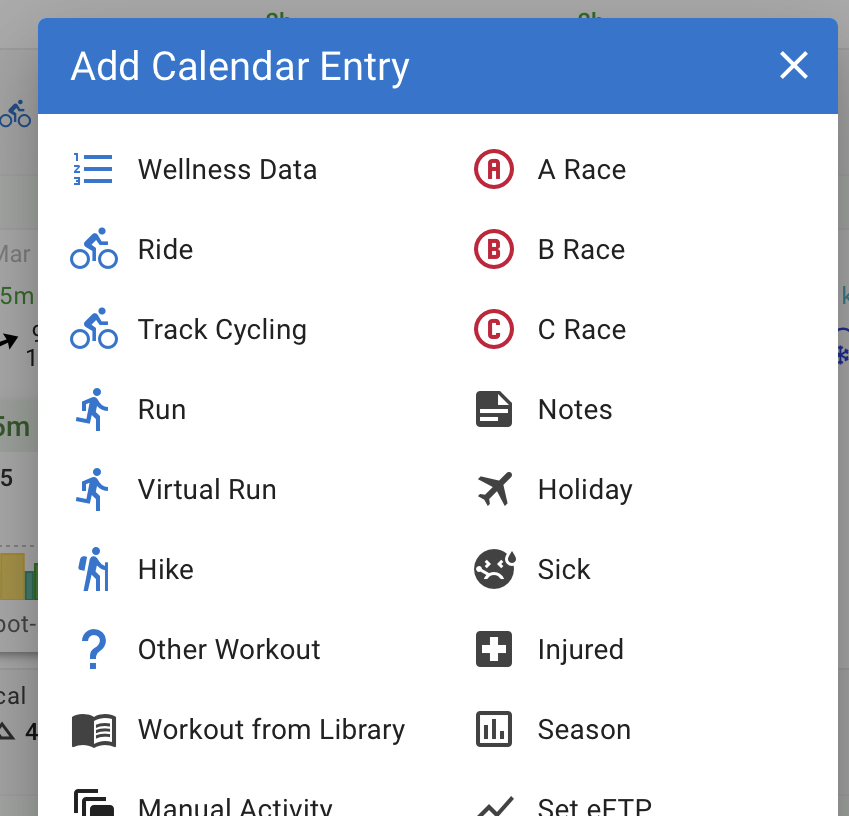Image resolution: width=849 pixels, height=816 pixels.
Task: Click the Injured medical cross icon
Action: tap(493, 650)
